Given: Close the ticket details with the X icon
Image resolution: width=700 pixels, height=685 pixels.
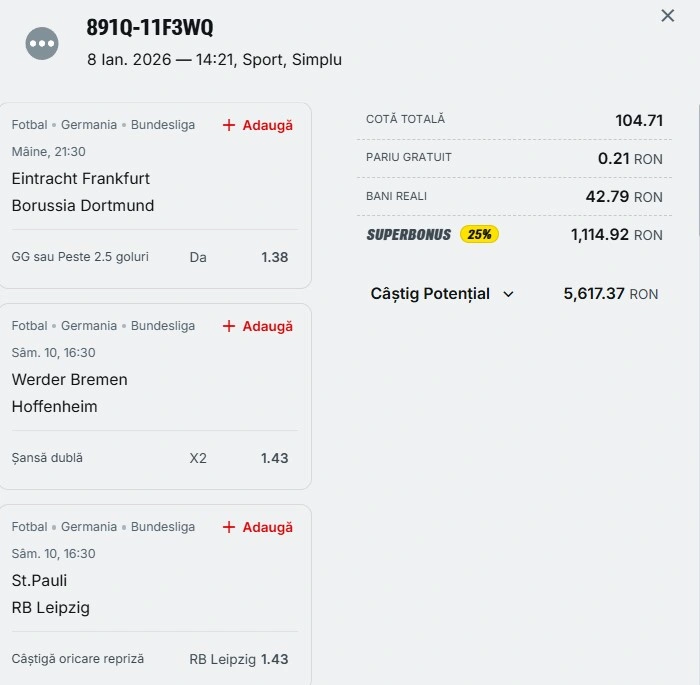Looking at the screenshot, I should [x=668, y=16].
